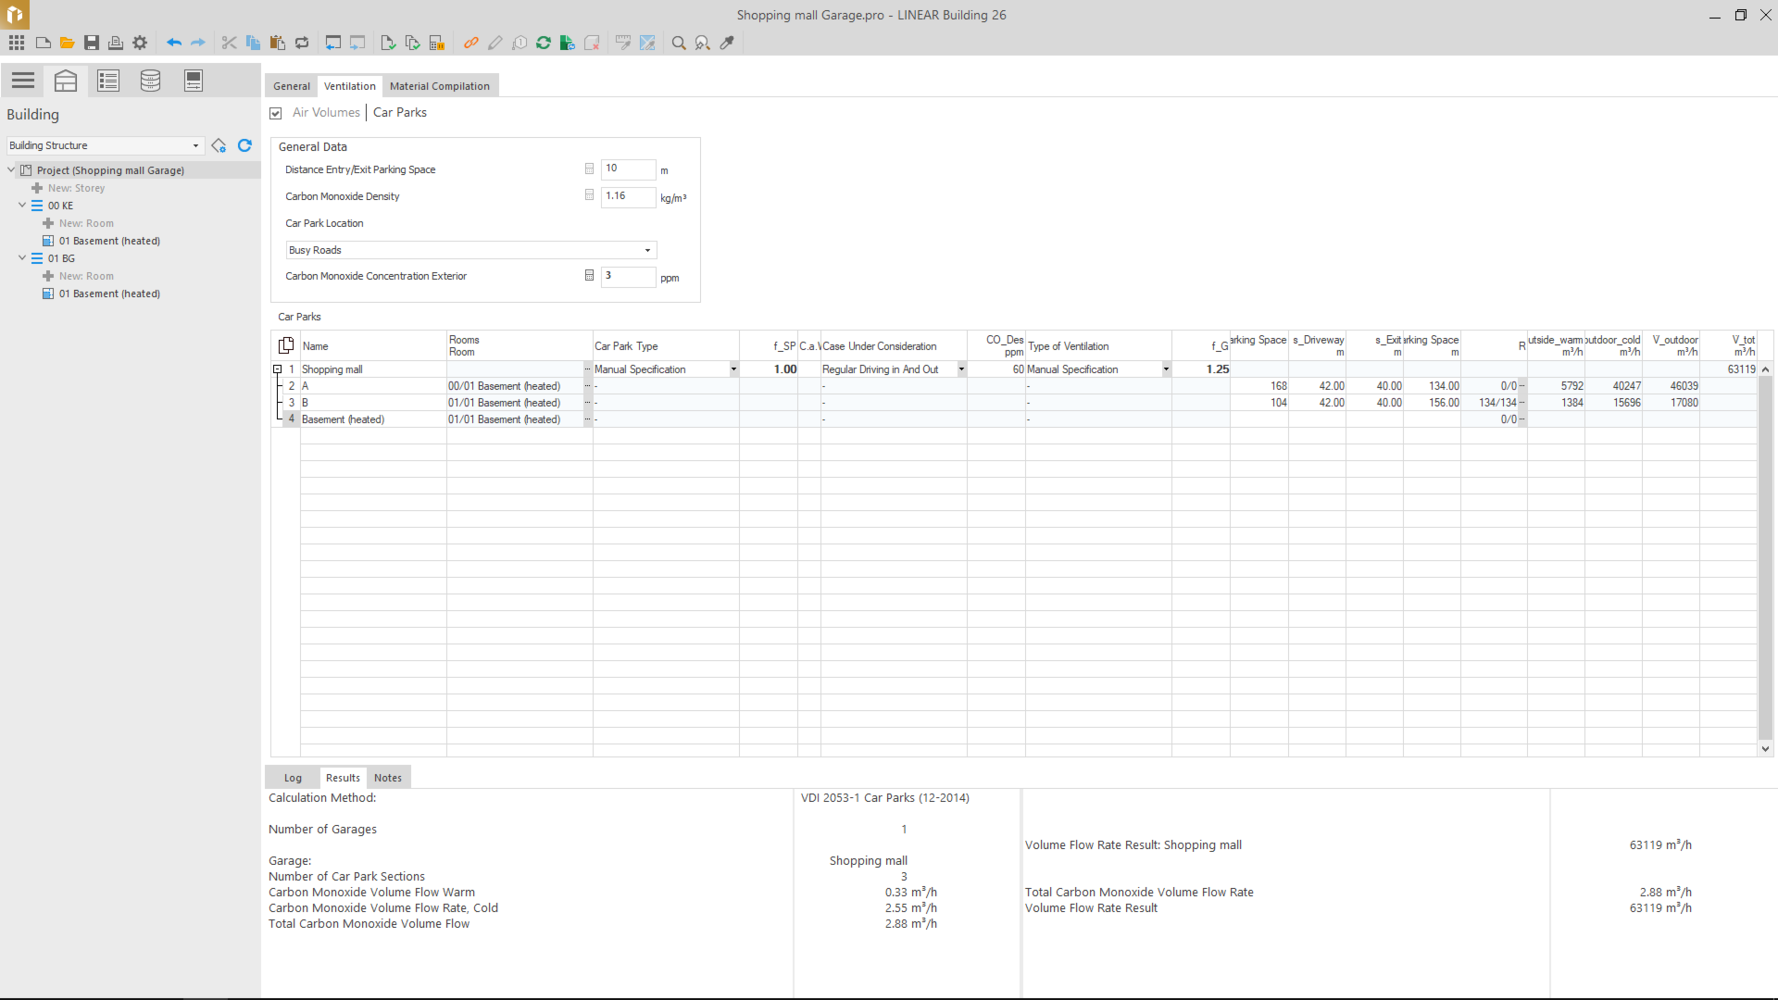This screenshot has width=1778, height=1000.
Task: Toggle the Air Volumes checkbox
Action: tap(276, 114)
